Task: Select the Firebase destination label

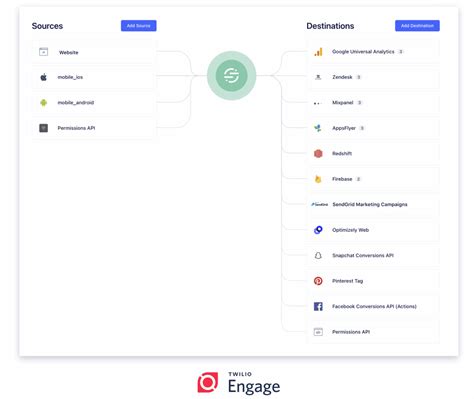Action: 342,179
